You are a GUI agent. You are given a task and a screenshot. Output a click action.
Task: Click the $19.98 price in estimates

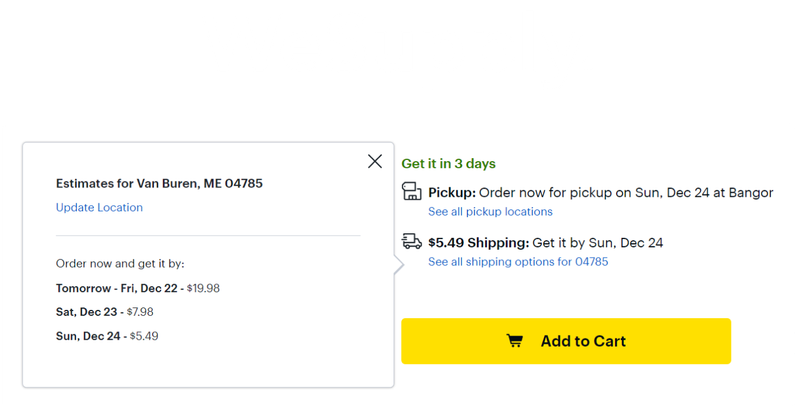coord(203,288)
